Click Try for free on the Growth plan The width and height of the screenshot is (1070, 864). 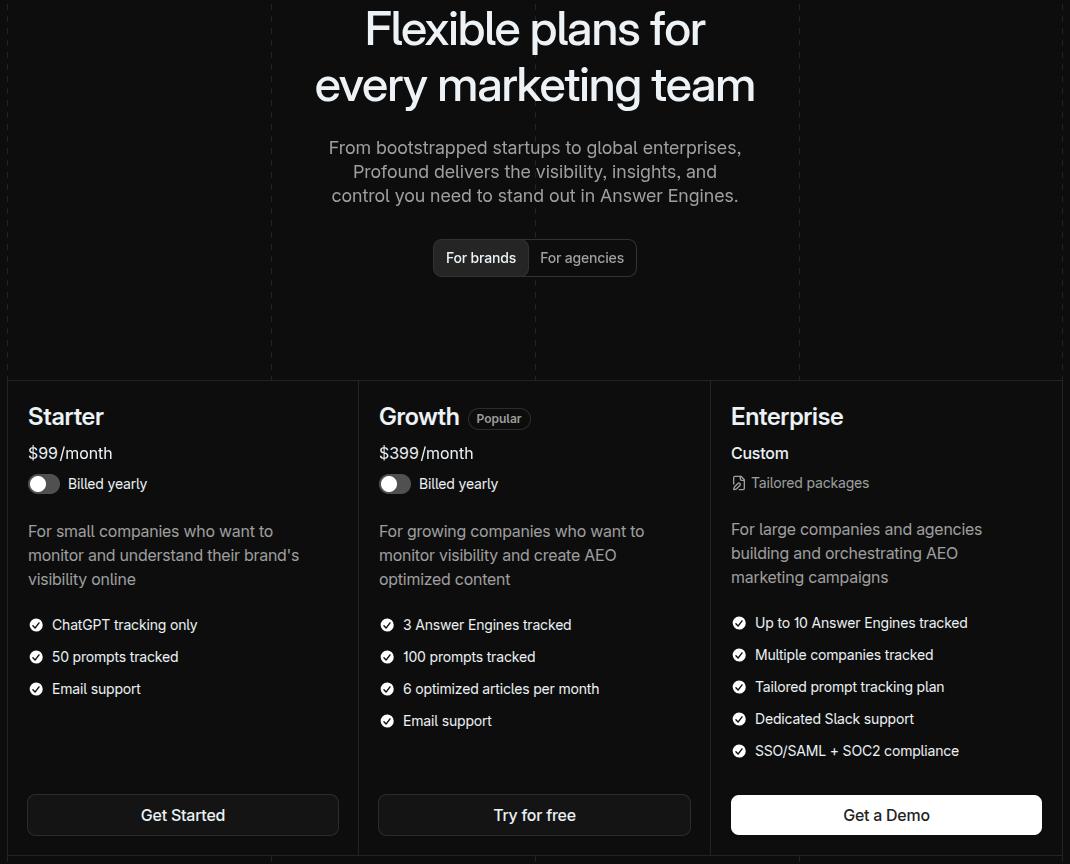(x=534, y=815)
